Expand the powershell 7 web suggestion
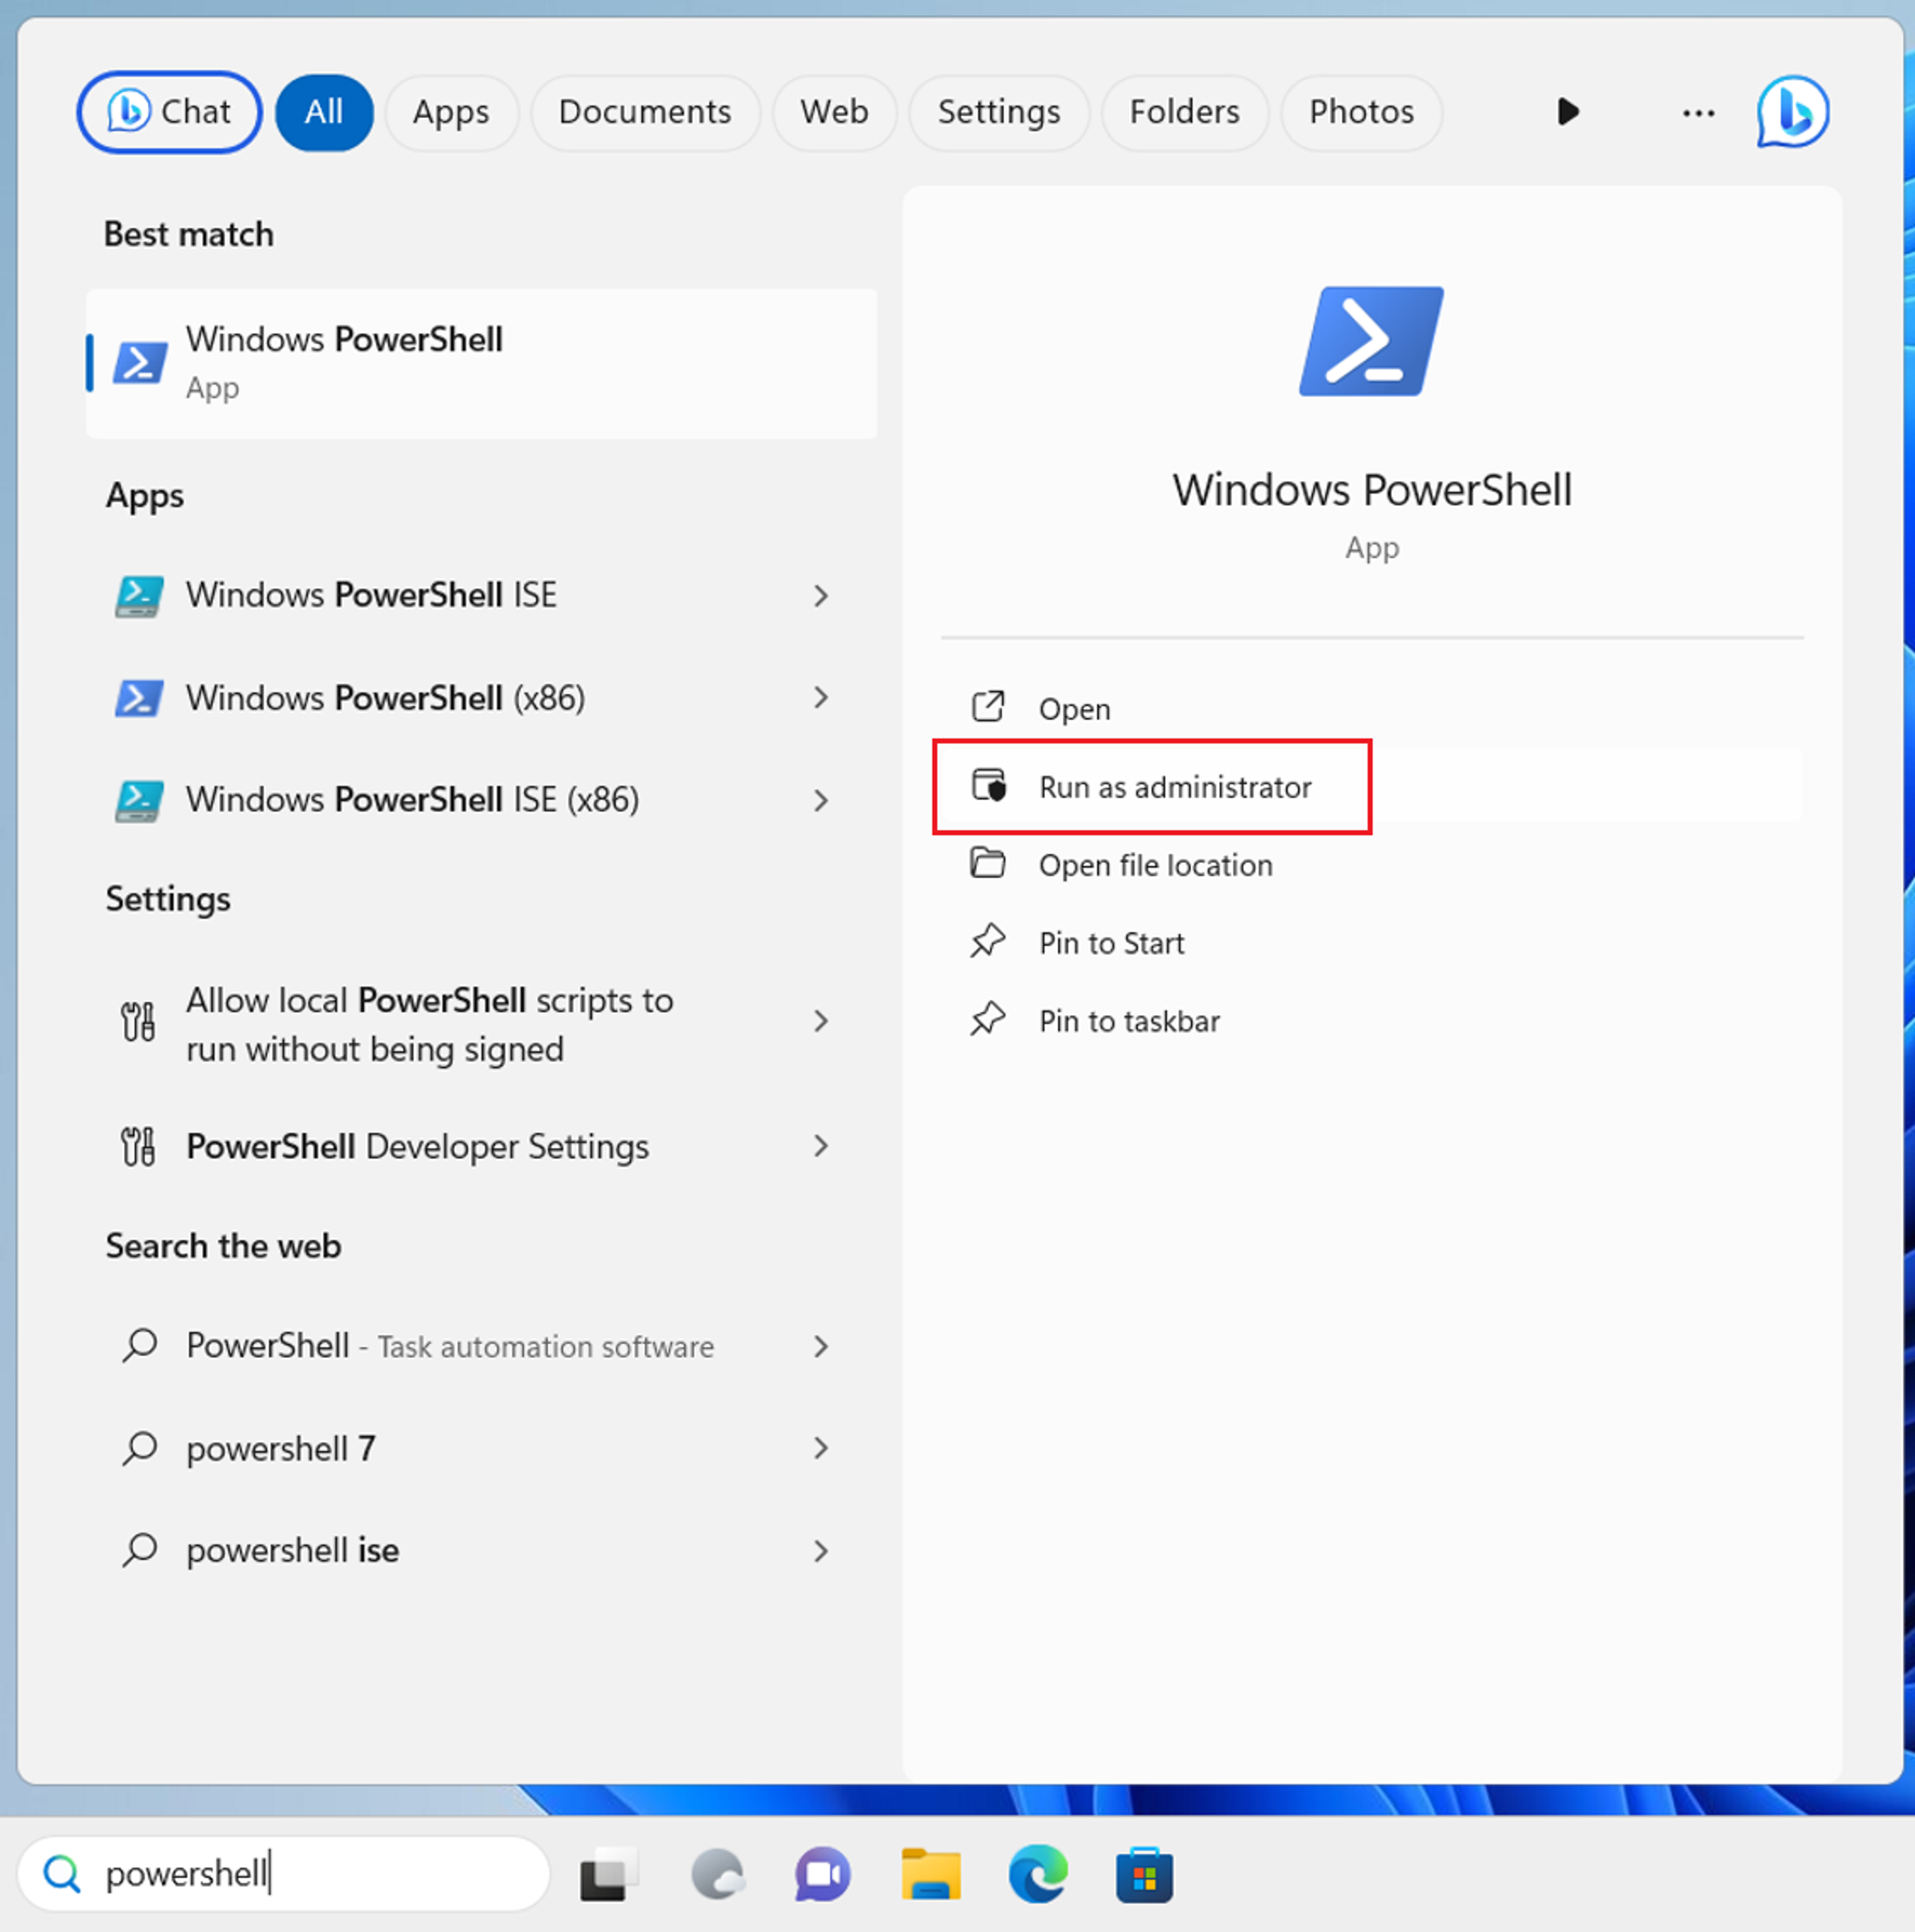Screen dimensions: 1915x1932 click(x=821, y=1448)
